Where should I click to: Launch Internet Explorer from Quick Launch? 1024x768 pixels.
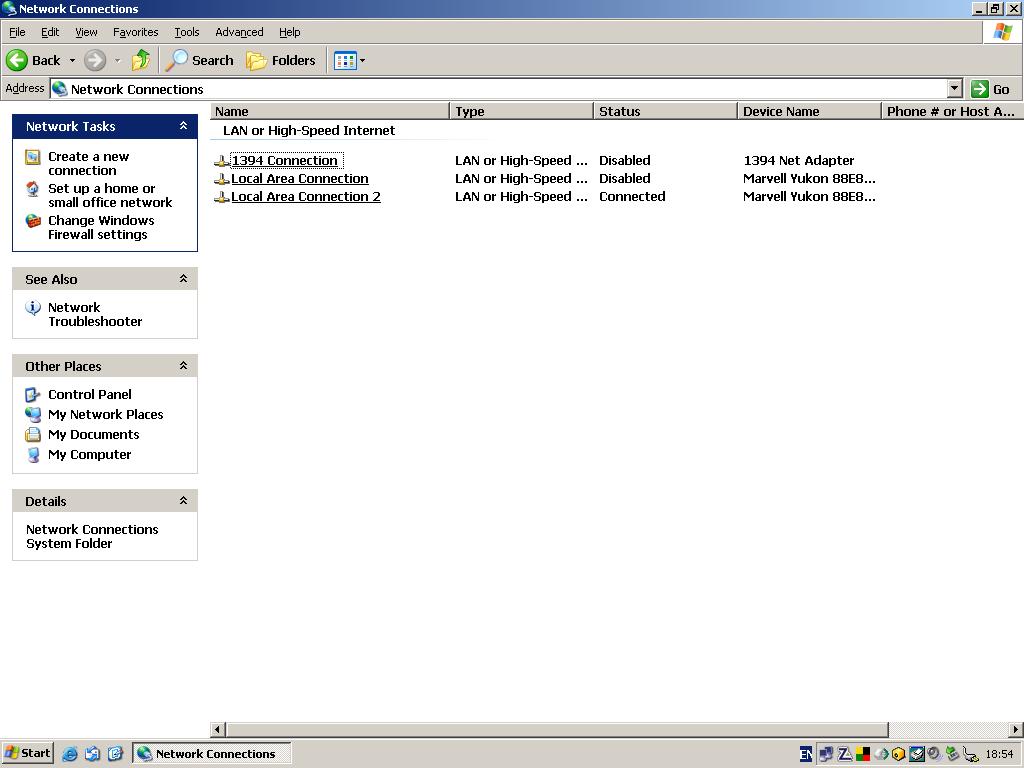[69, 754]
